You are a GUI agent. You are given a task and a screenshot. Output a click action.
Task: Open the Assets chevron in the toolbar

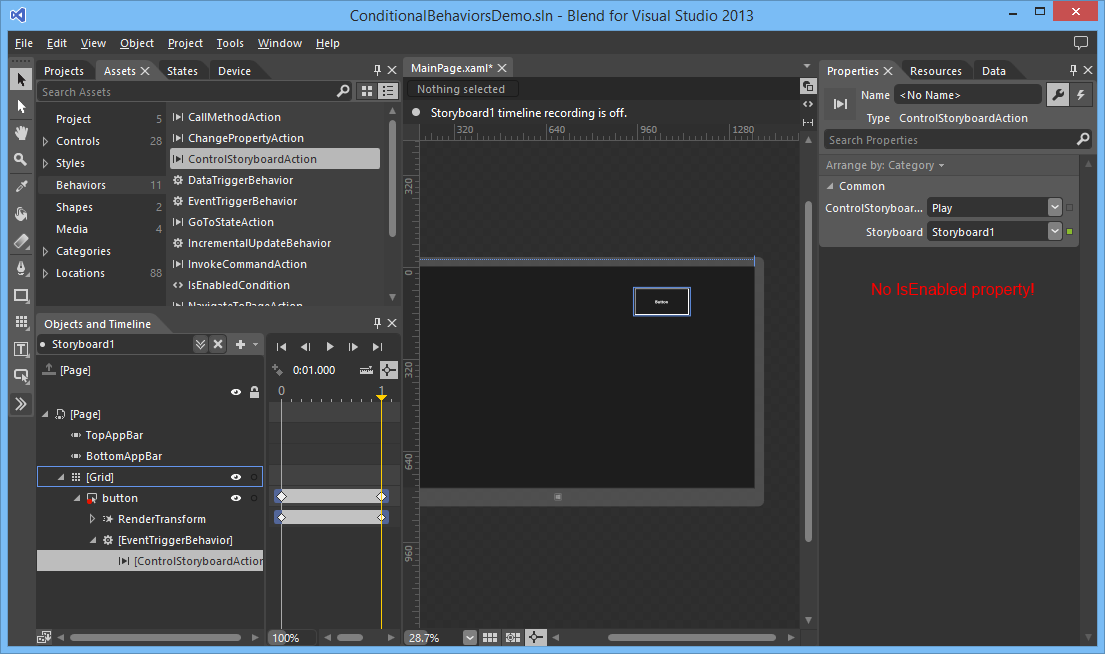(x=21, y=404)
